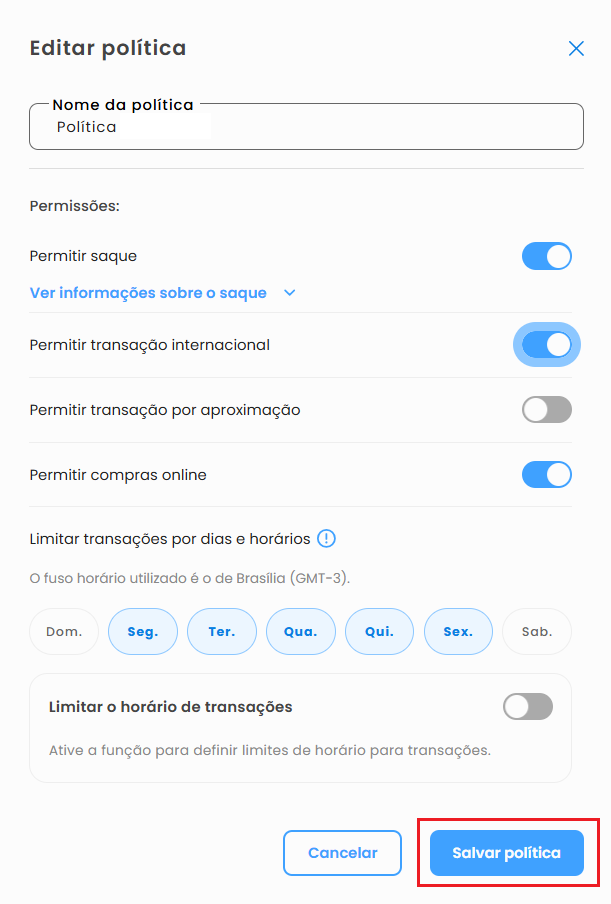The image size is (611, 904).
Task: Disable the Permitir saque toggle
Action: tap(547, 256)
